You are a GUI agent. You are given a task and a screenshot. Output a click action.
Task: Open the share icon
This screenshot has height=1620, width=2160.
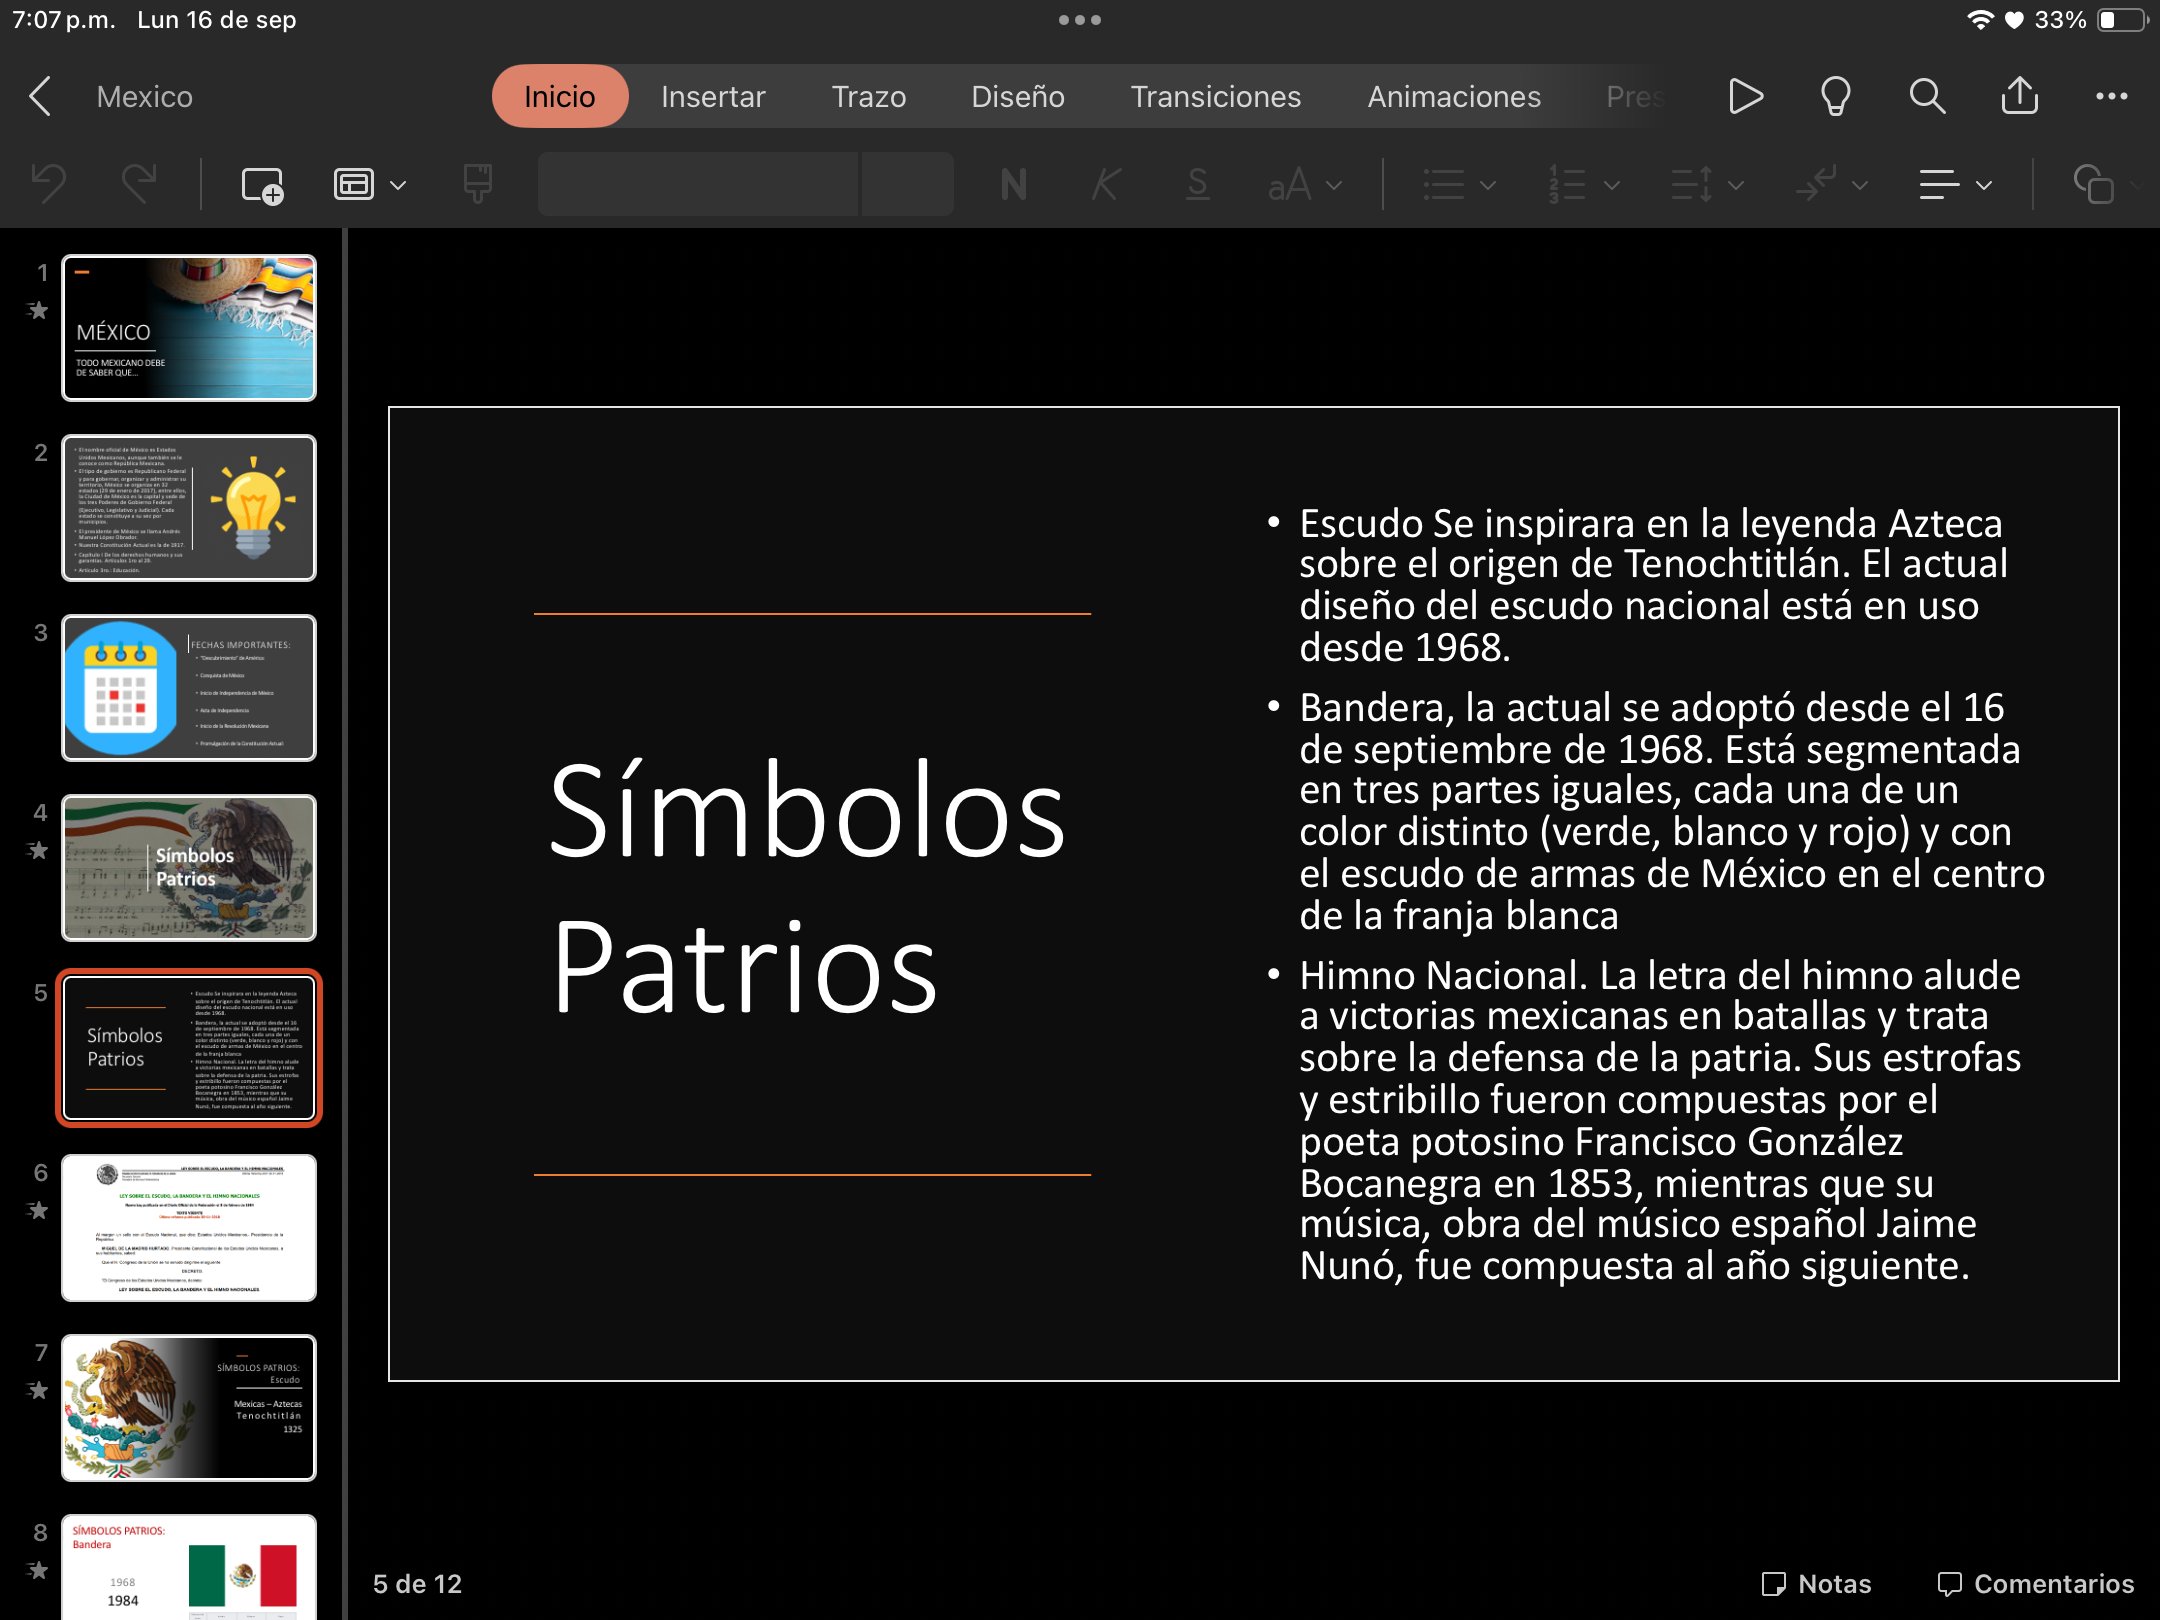click(2019, 96)
